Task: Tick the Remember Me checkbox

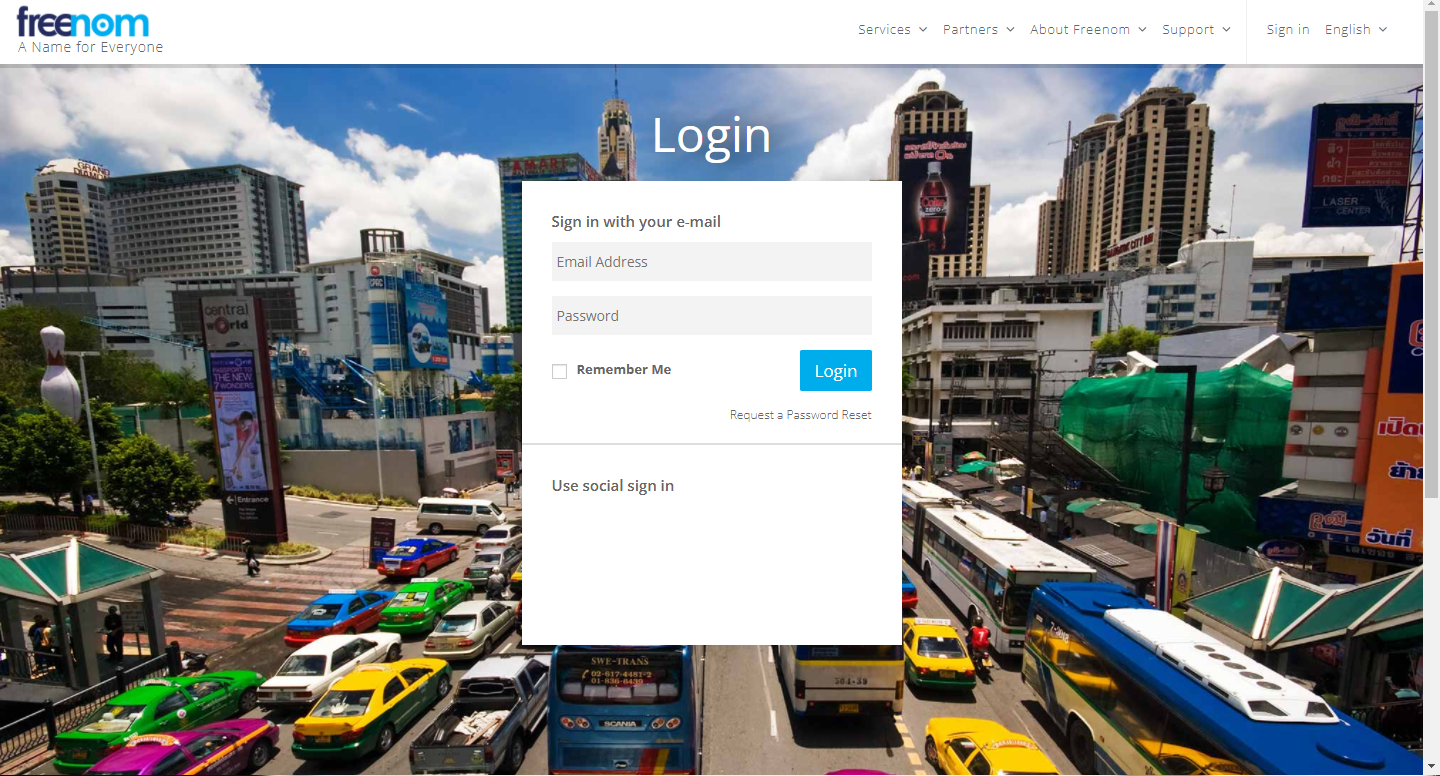Action: (x=559, y=372)
